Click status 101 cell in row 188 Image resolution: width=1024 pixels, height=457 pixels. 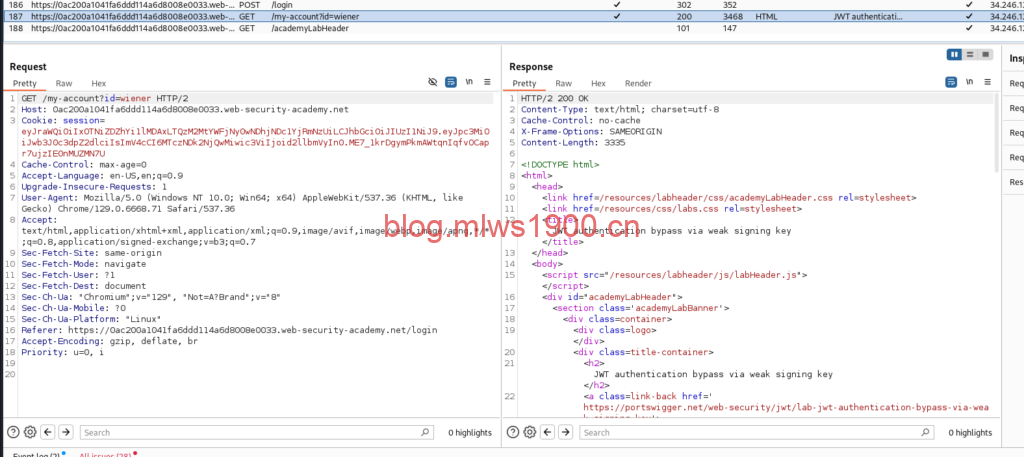click(684, 28)
